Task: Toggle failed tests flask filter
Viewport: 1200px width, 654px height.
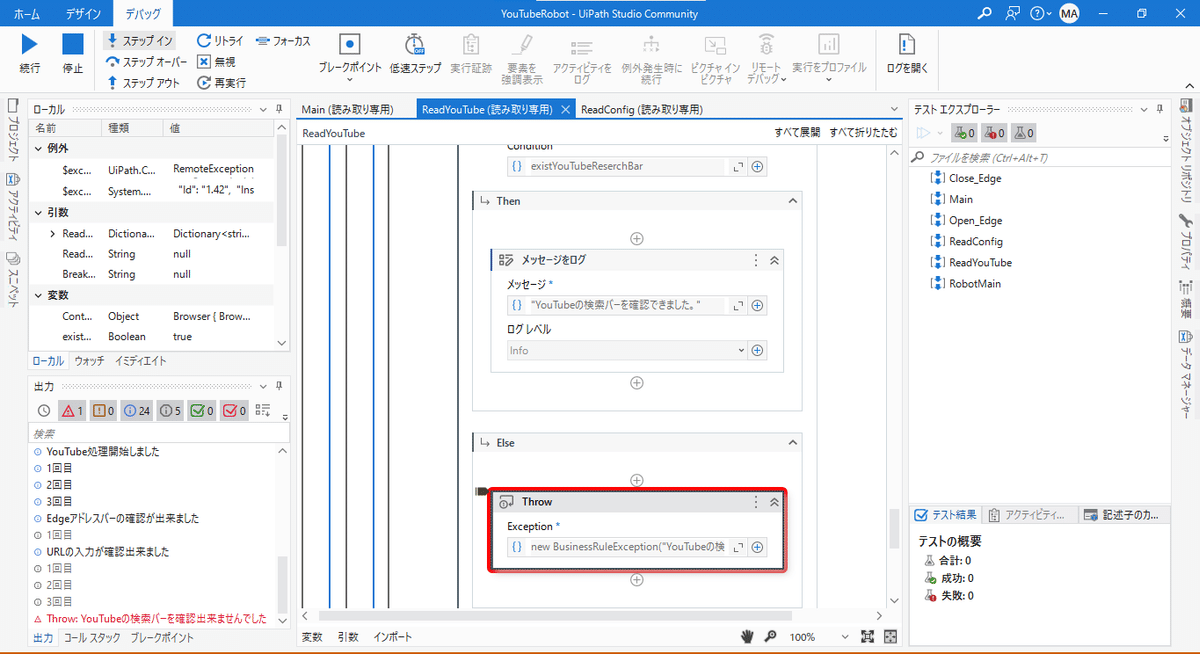Action: (995, 133)
